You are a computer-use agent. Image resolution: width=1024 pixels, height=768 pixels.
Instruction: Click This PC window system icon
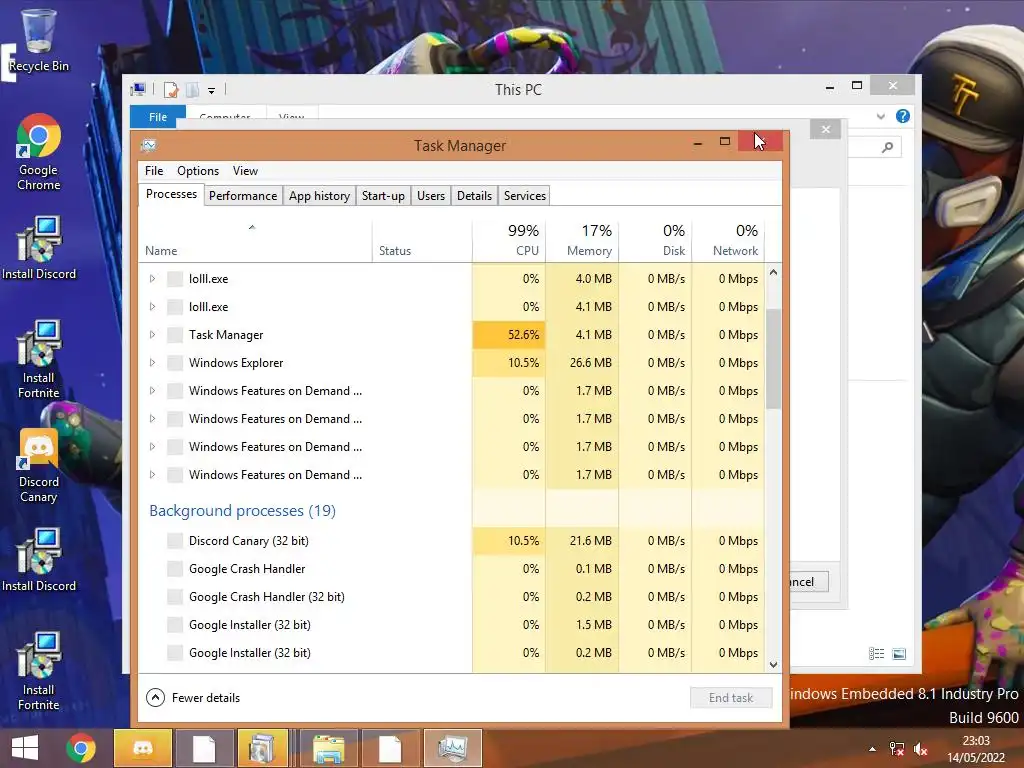point(138,89)
